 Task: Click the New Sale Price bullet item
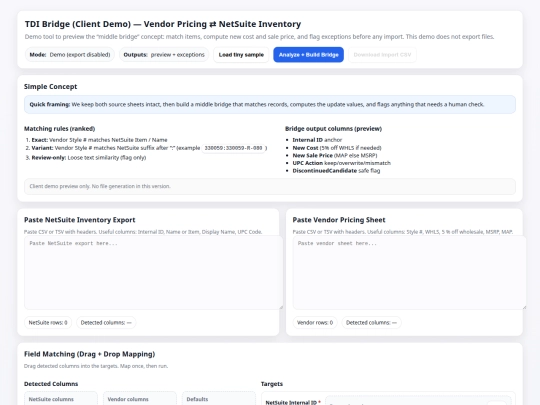(335, 155)
